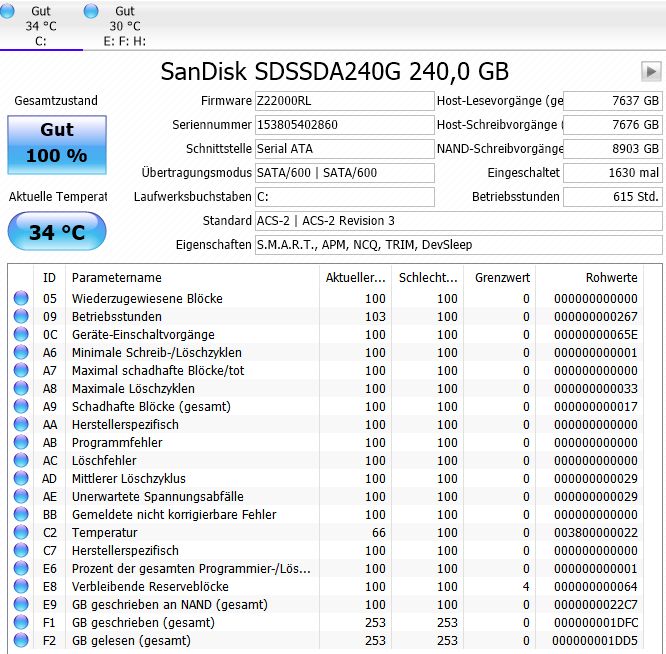
Task: Click status orb of row 0C Geräte-Einschaltvorgänge
Action: coord(21,334)
